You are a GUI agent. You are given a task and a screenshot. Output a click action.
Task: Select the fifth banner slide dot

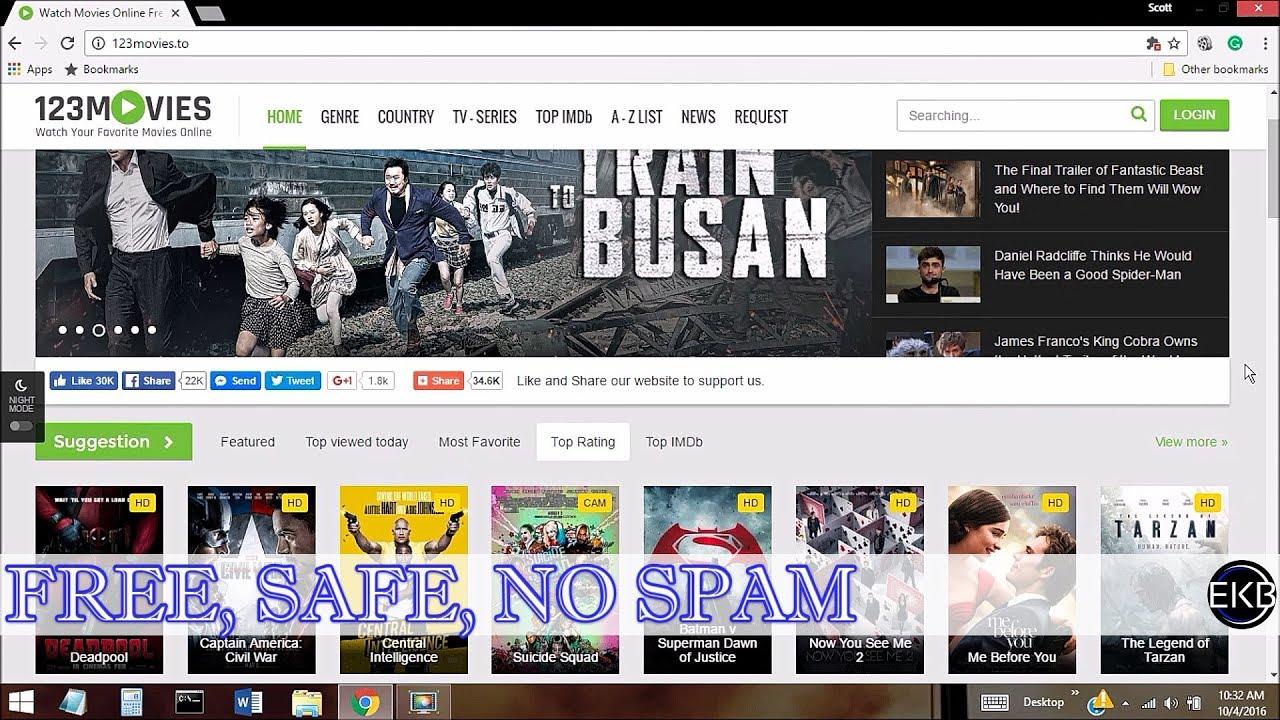135,330
